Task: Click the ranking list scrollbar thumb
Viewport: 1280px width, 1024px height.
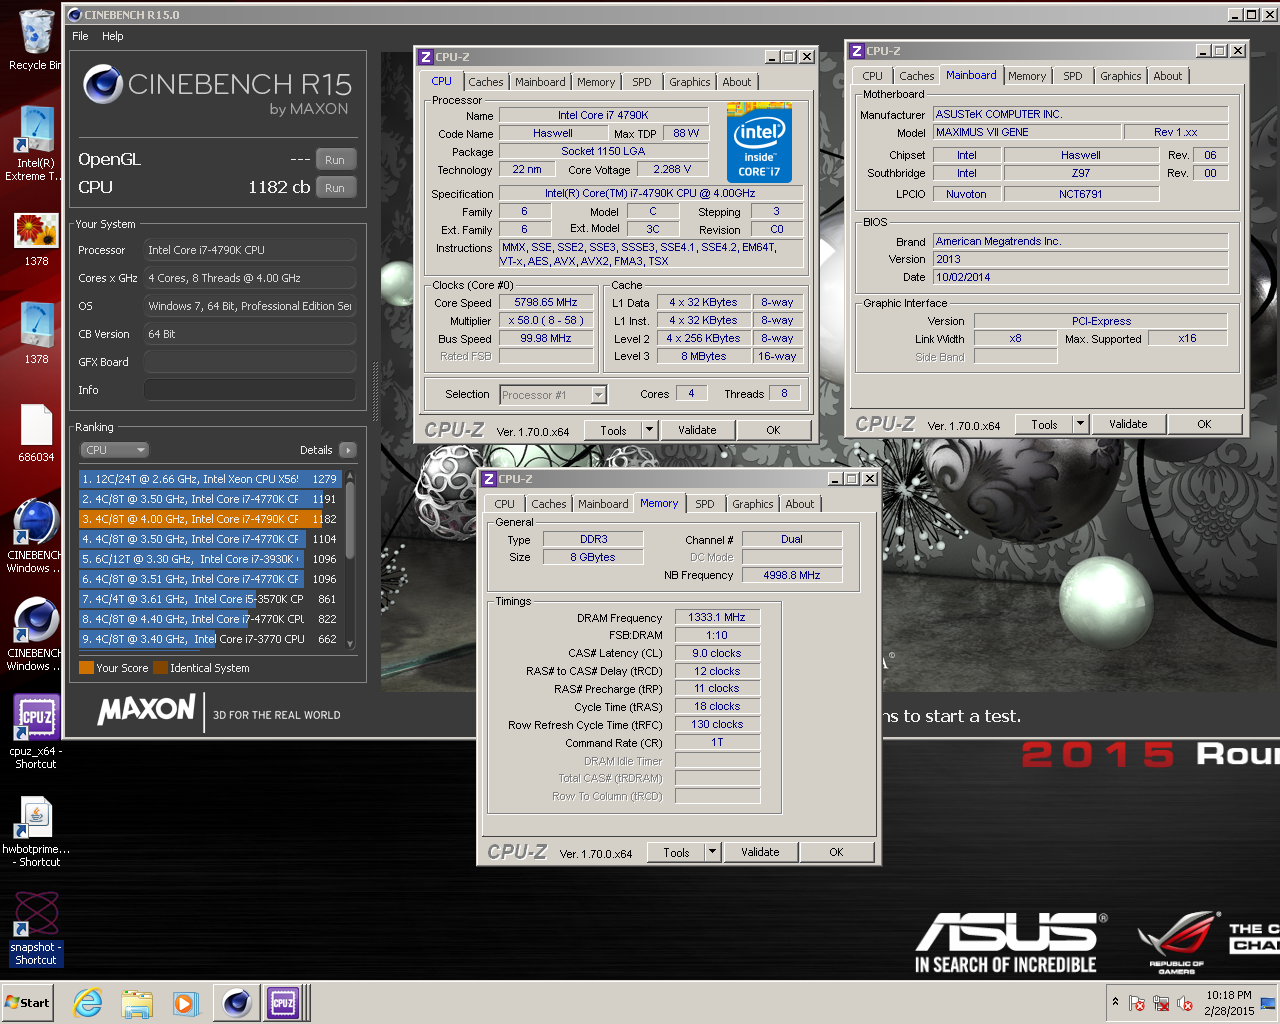Action: tap(350, 520)
